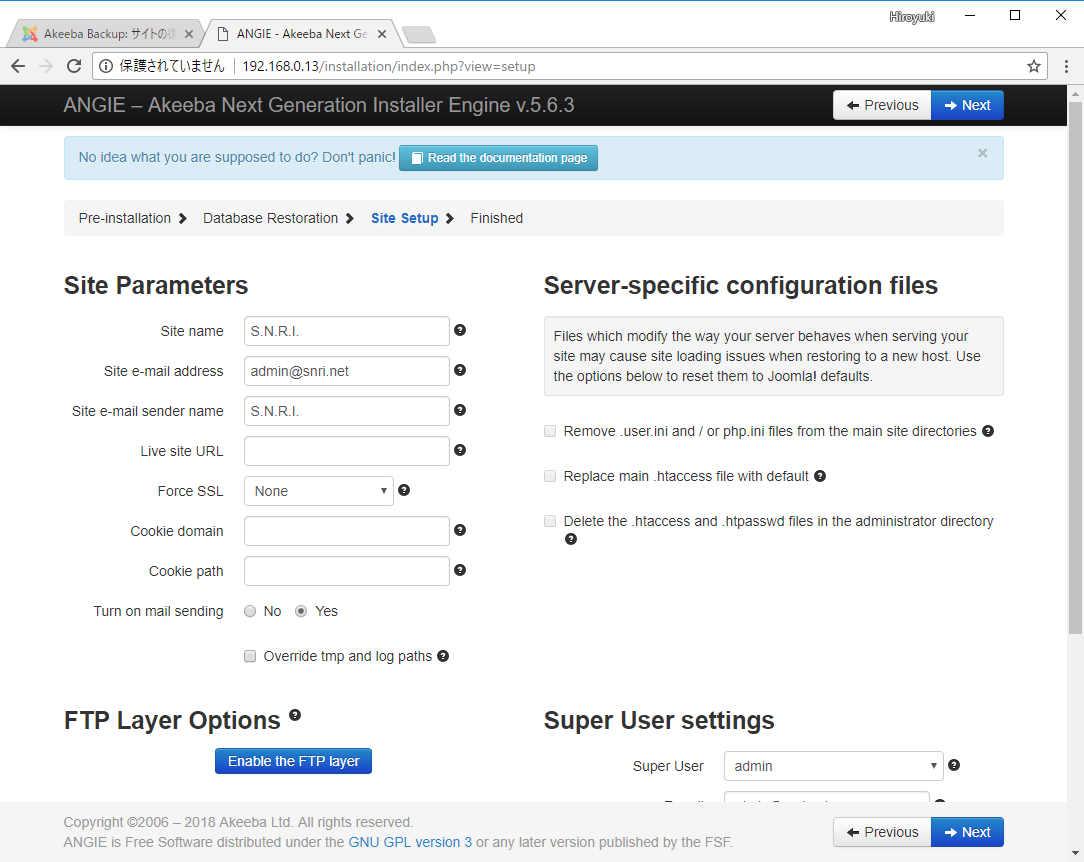Click into the Cookie path field

[346, 572]
